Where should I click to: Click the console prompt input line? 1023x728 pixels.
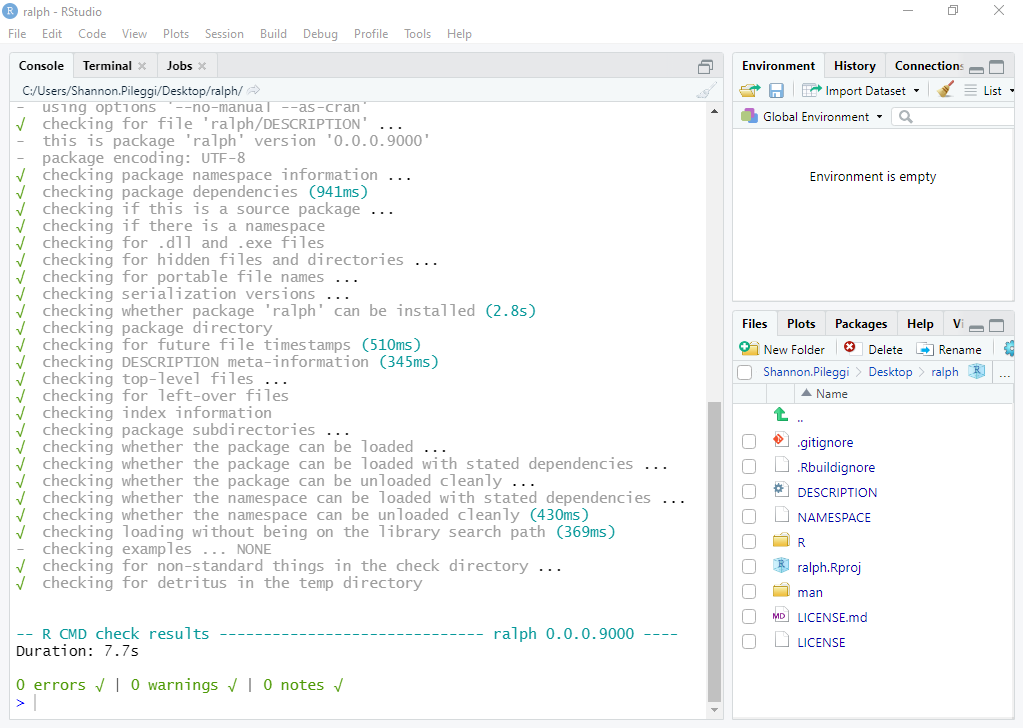[x=361, y=703]
